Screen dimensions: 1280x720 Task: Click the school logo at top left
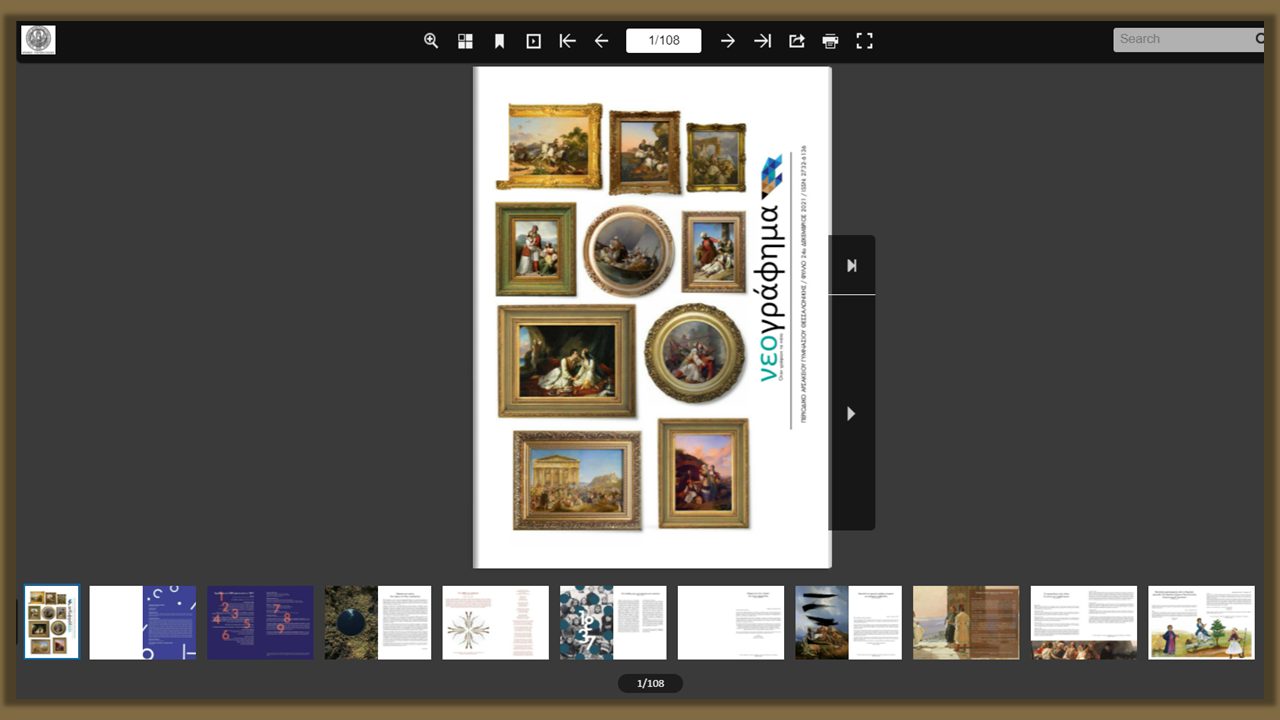[x=38, y=40]
